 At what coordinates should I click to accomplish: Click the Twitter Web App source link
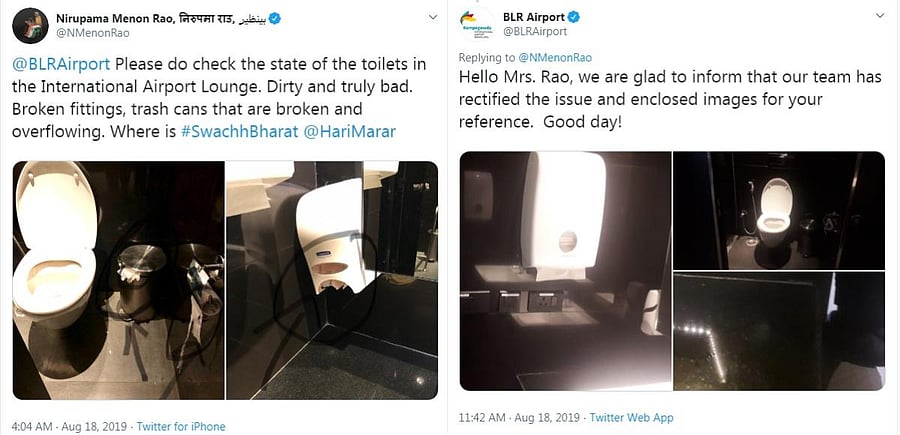(x=631, y=417)
